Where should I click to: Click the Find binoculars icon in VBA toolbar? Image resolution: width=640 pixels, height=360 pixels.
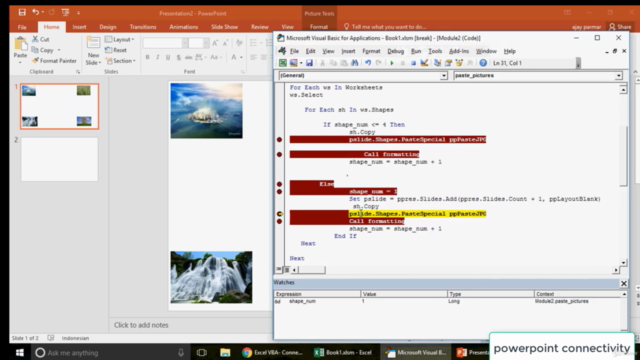354,63
